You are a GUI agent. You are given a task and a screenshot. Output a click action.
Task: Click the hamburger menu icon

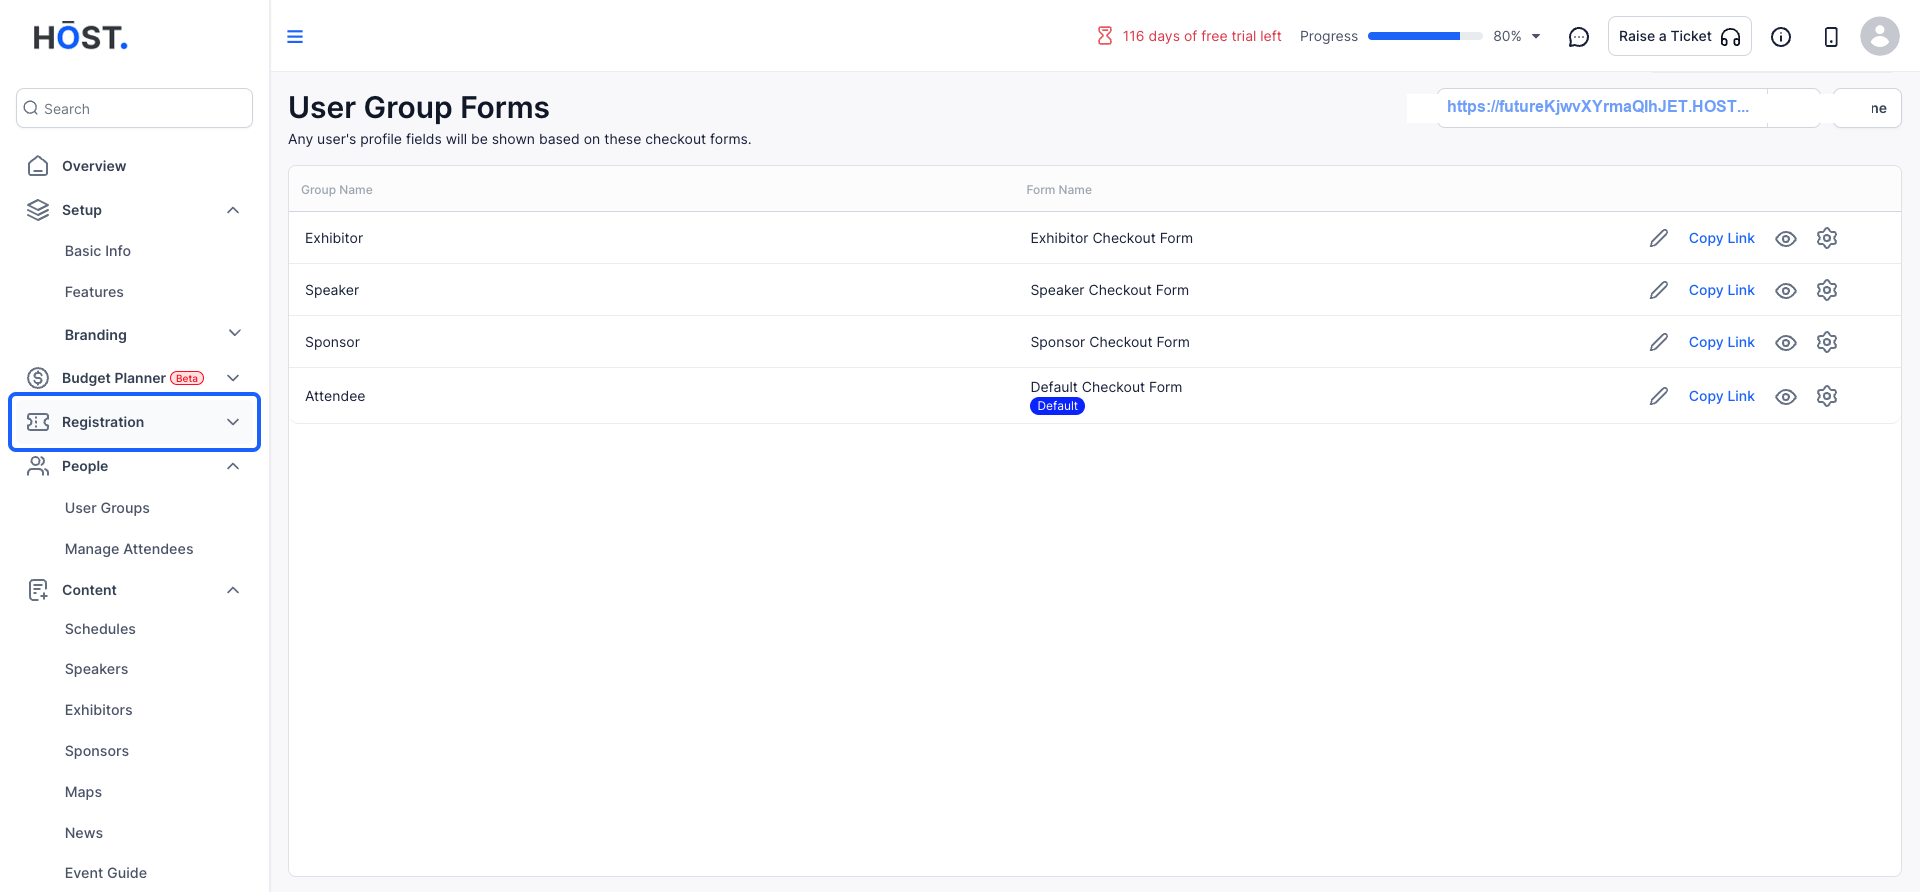click(x=295, y=37)
